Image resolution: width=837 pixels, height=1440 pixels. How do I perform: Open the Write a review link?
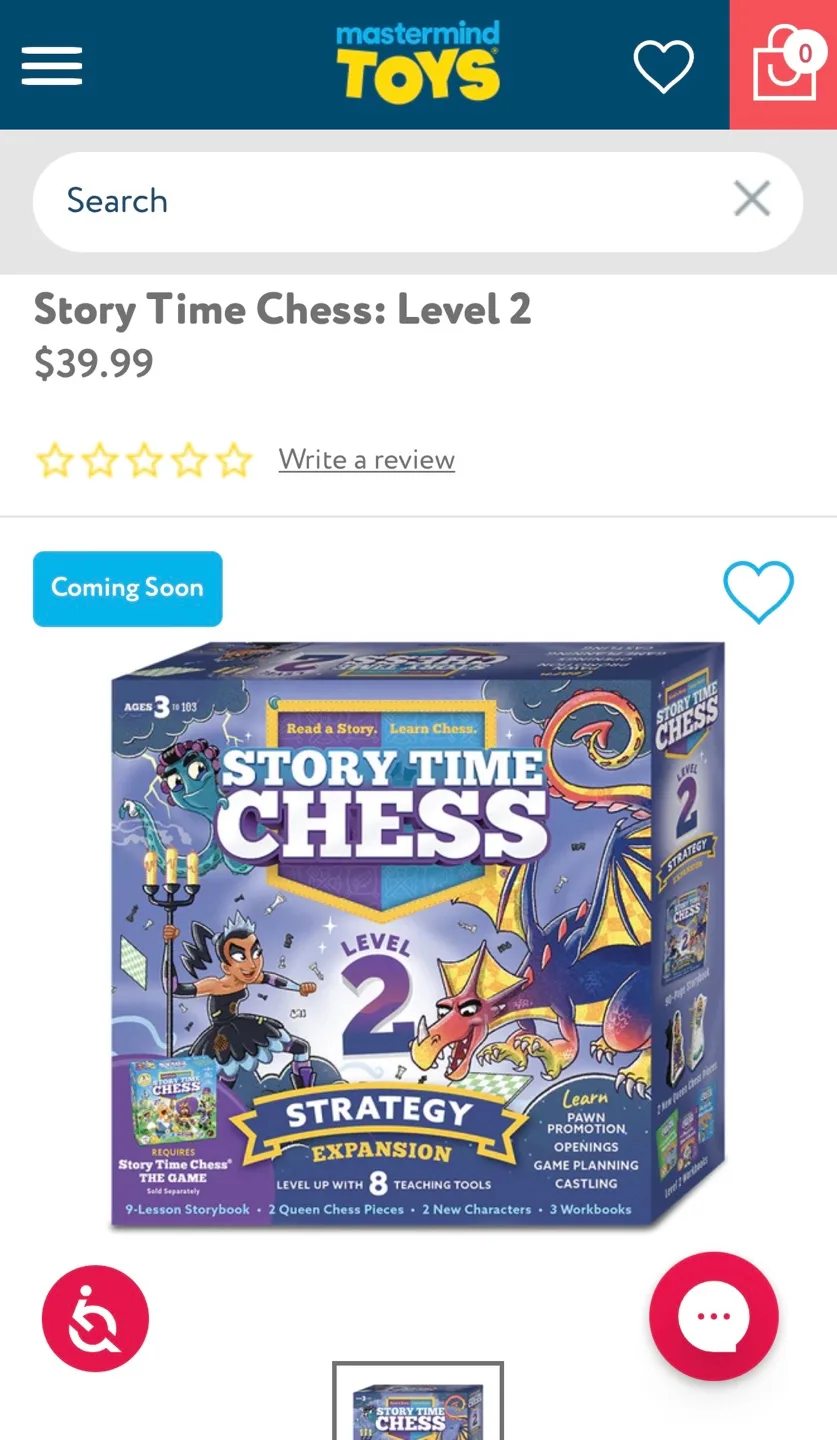366,459
